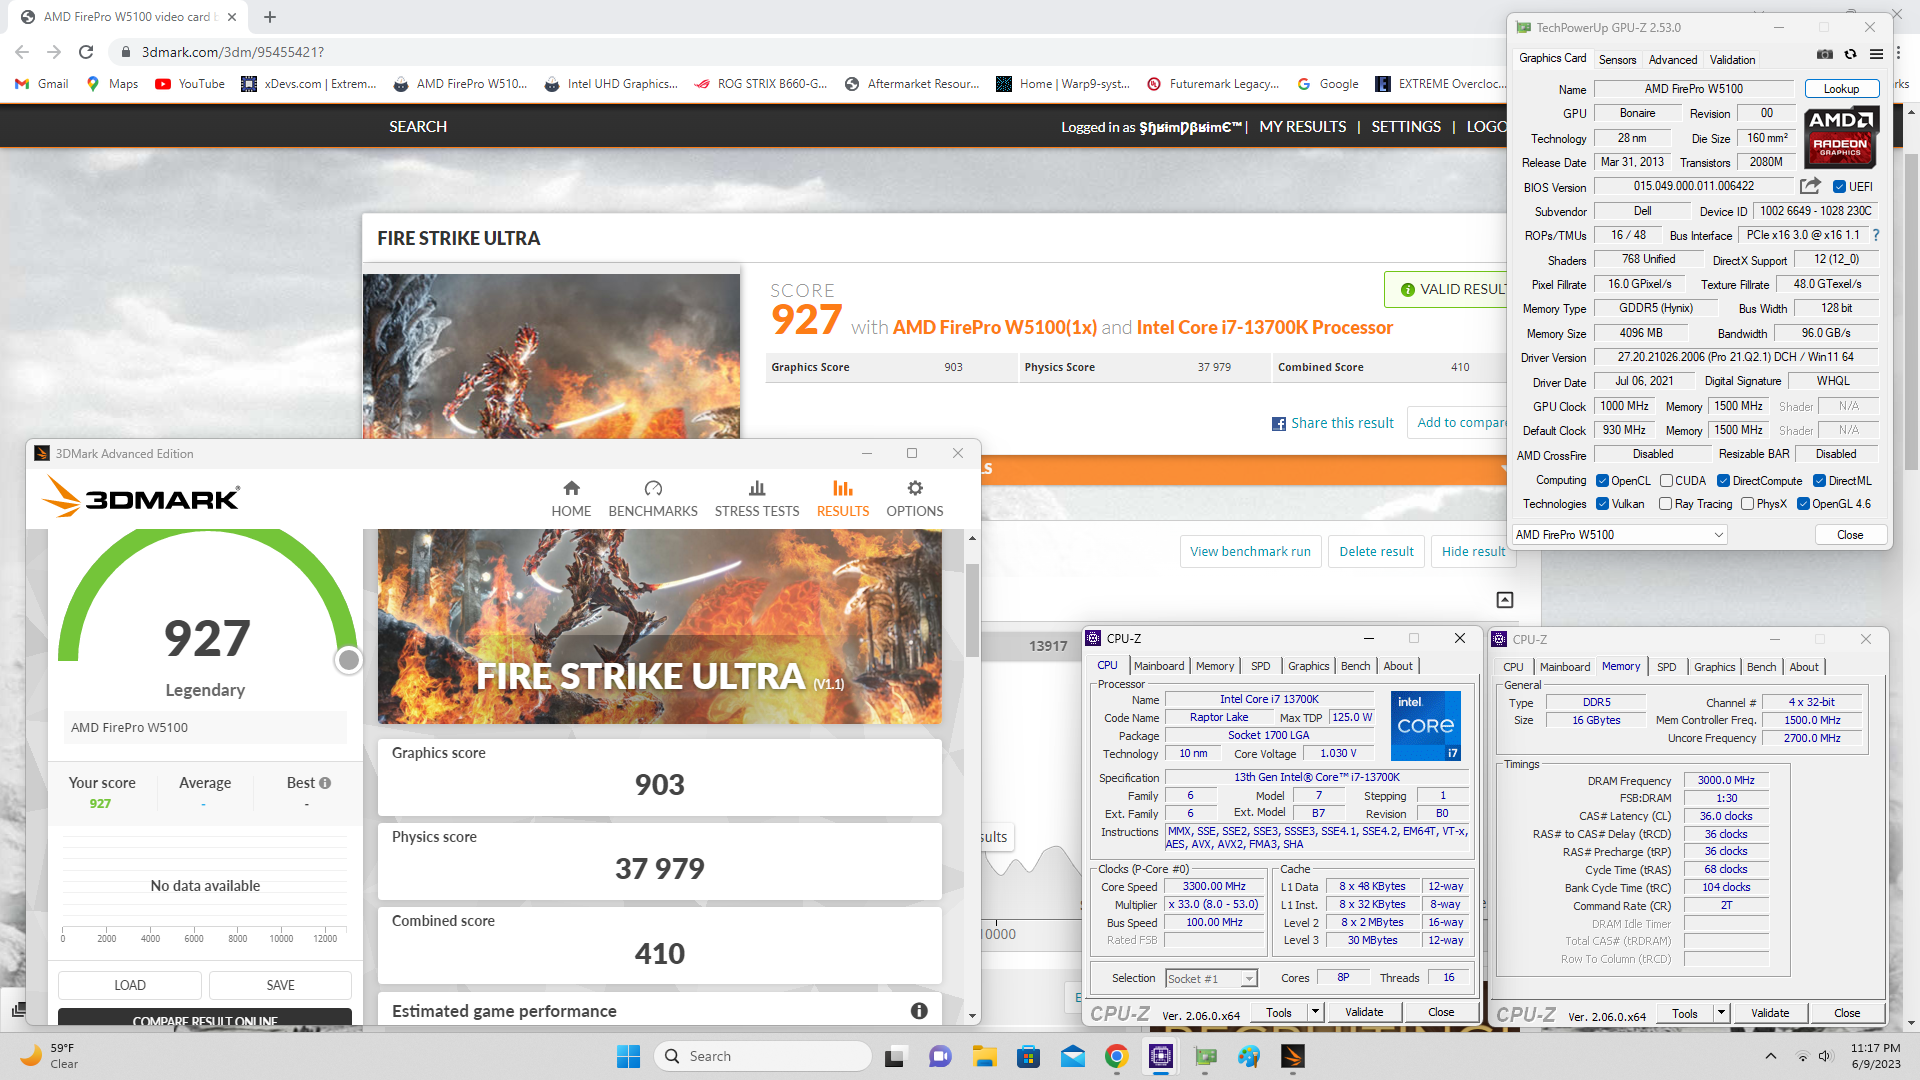Open Mail app from taskbar
Image resolution: width=1920 pixels, height=1080 pixels.
point(1073,1056)
